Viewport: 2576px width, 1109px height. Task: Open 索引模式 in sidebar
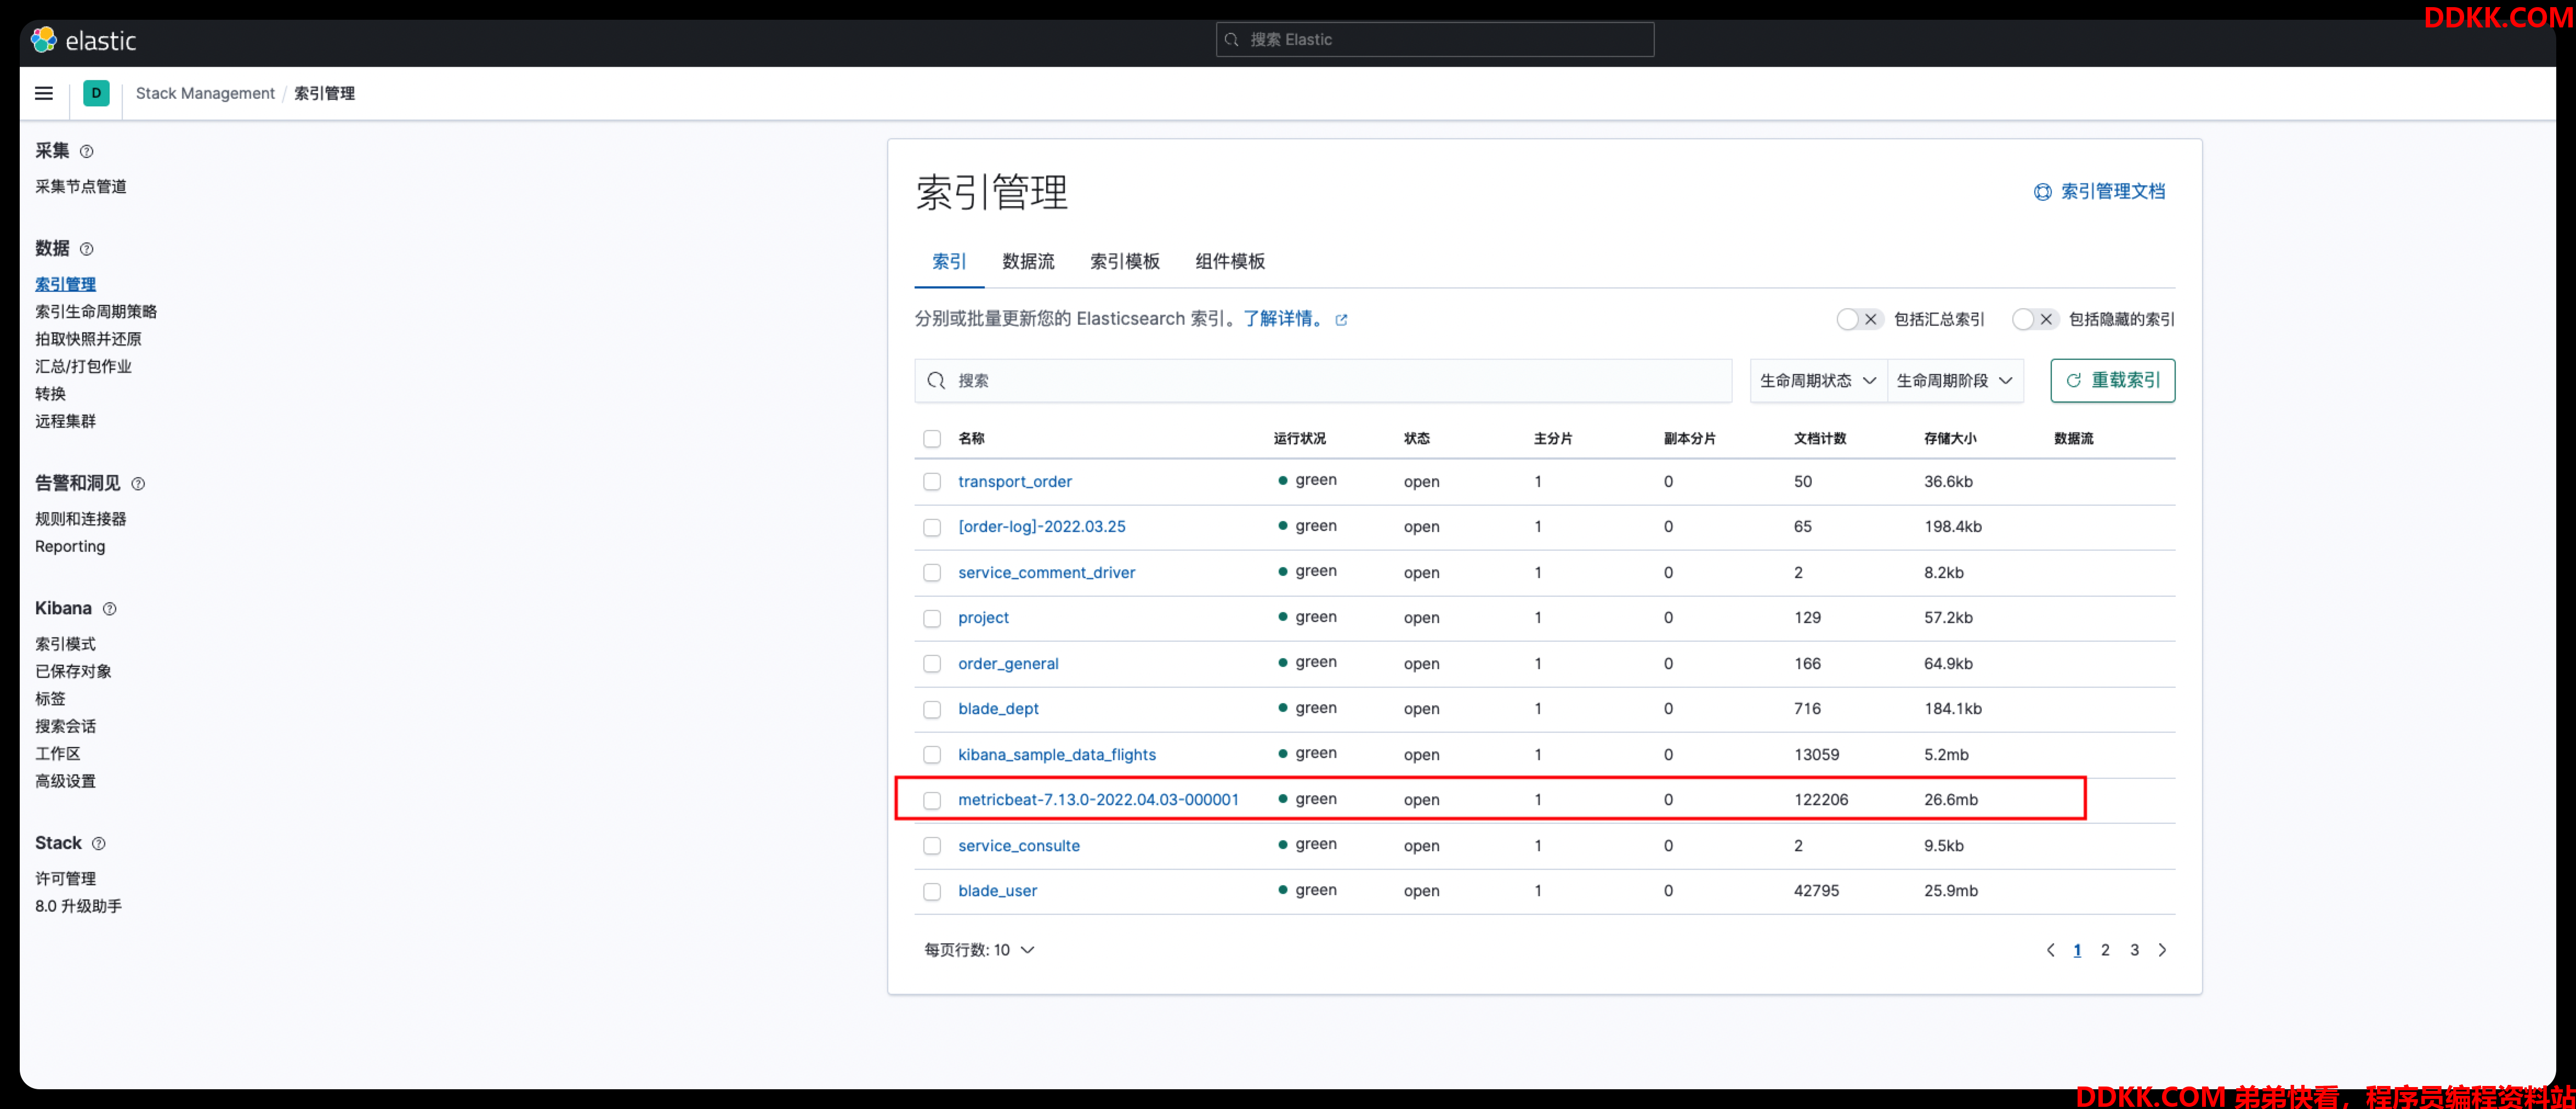coord(66,644)
